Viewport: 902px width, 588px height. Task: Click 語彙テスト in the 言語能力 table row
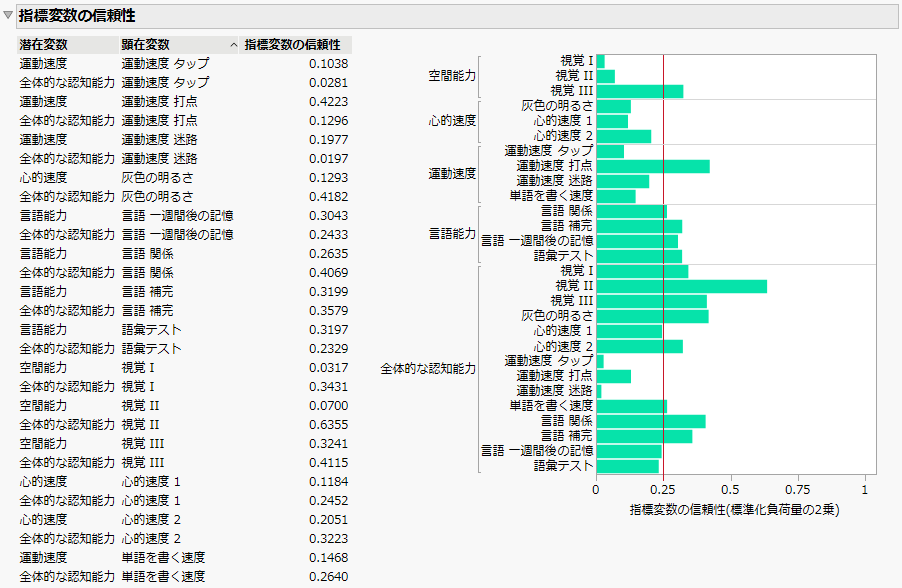[x=152, y=330]
